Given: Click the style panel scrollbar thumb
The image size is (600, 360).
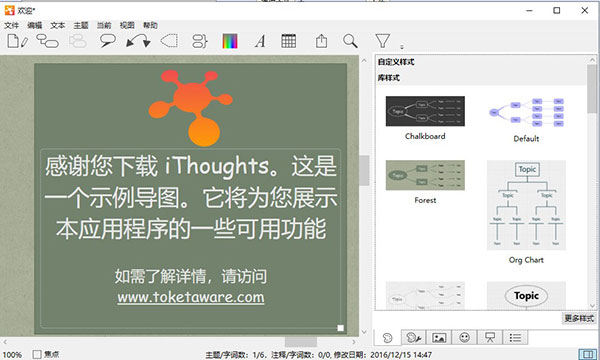Looking at the screenshot, I should click(x=592, y=89).
